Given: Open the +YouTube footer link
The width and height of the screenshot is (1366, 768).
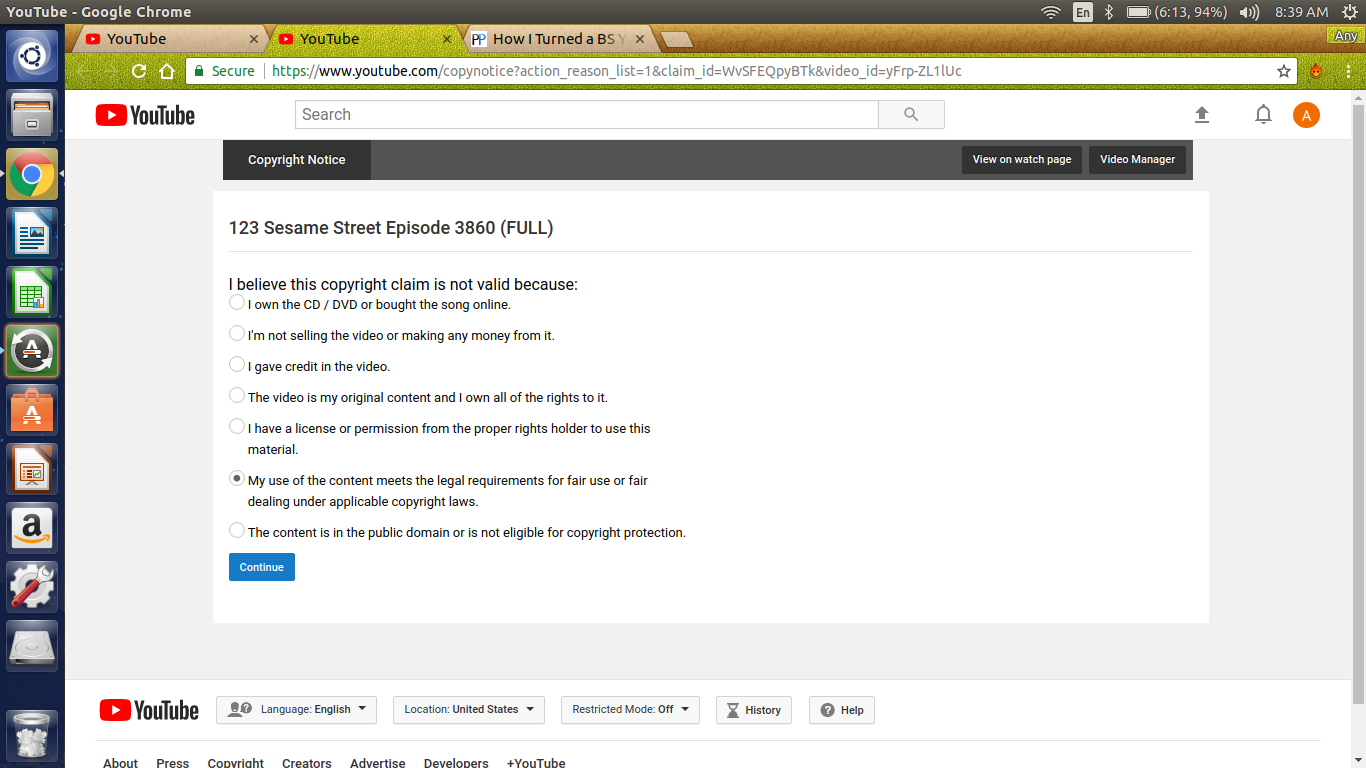Looking at the screenshot, I should [536, 763].
